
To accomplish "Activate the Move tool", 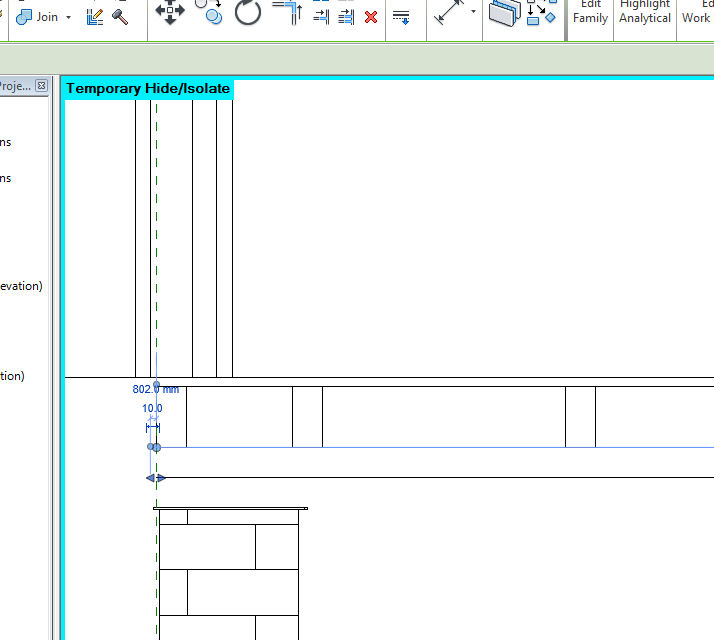I will pyautogui.click(x=170, y=13).
